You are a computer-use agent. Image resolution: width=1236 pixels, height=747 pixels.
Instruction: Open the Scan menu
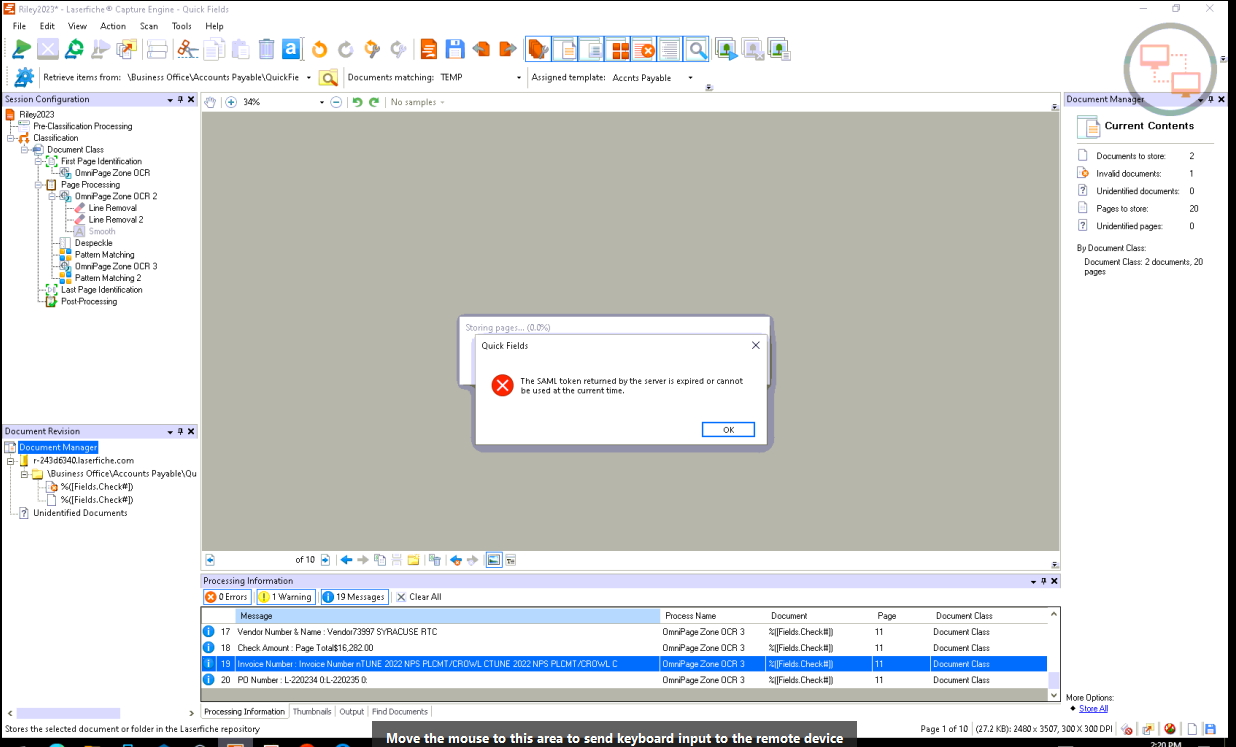point(148,26)
